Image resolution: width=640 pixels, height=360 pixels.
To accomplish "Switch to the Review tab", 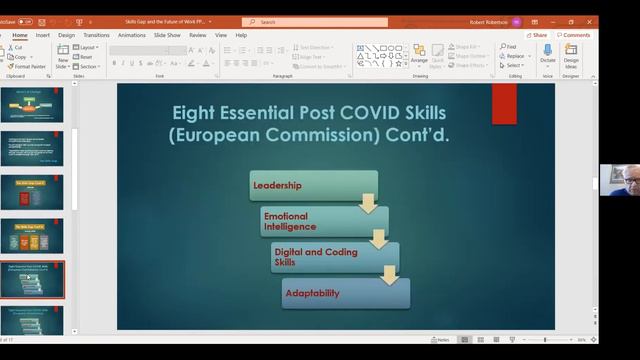I will pyautogui.click(x=198, y=35).
